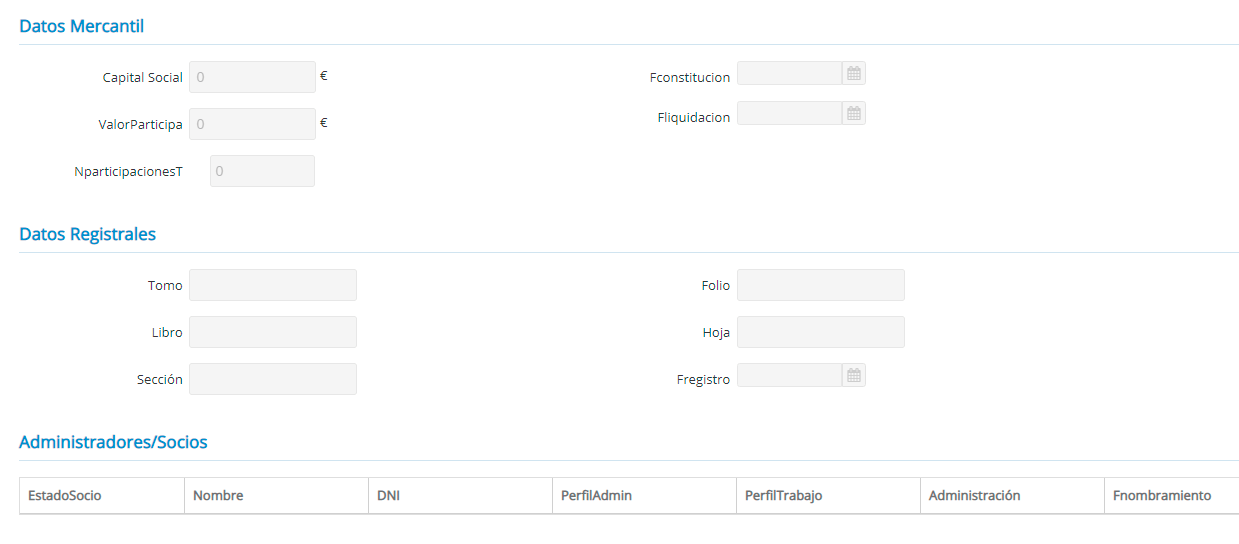This screenshot has width=1239, height=544.
Task: Click the ValorParticipa input field
Action: tap(252, 124)
